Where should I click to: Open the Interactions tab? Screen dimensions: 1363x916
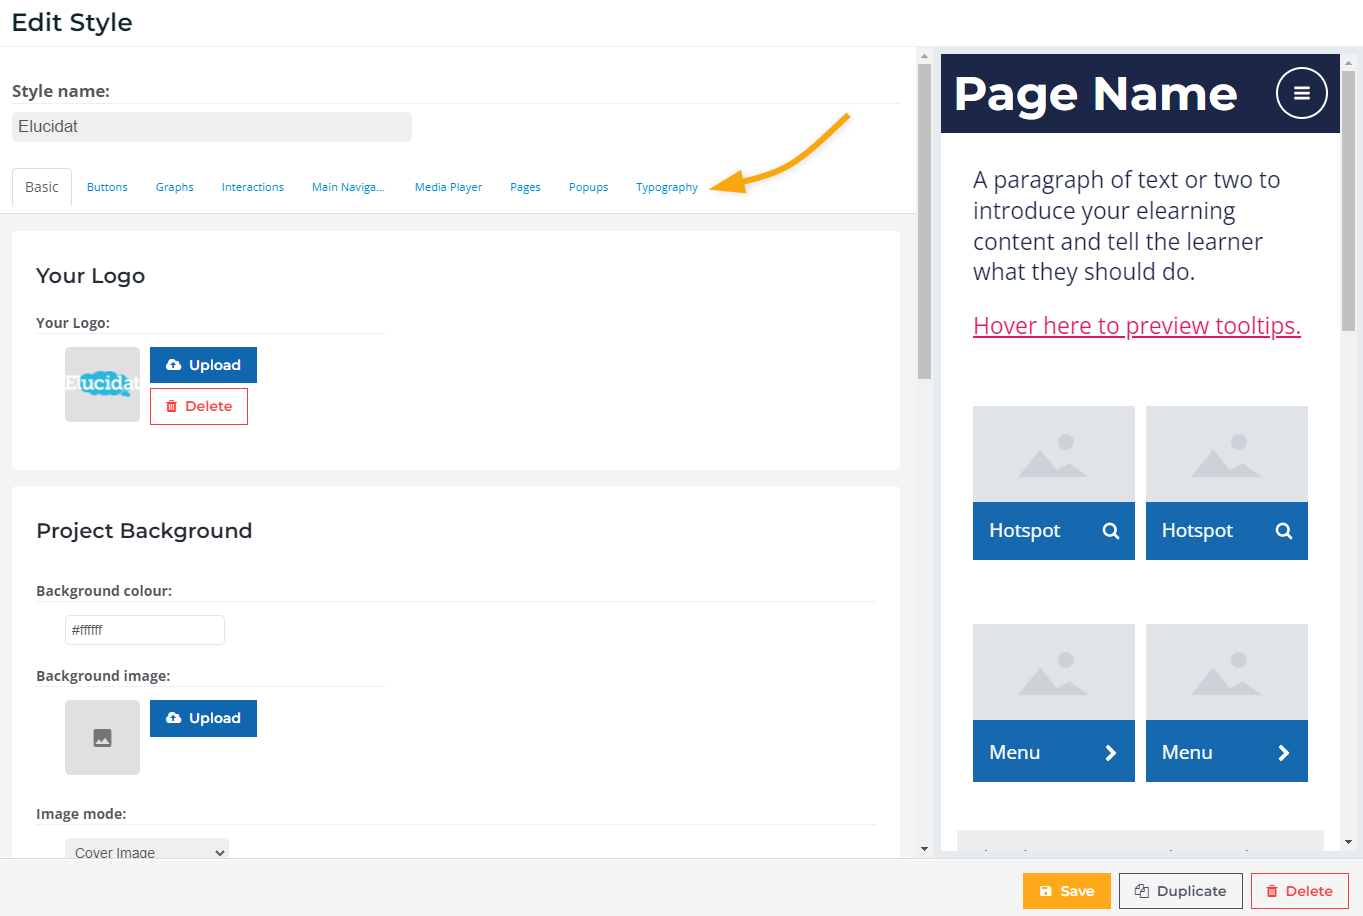point(253,187)
